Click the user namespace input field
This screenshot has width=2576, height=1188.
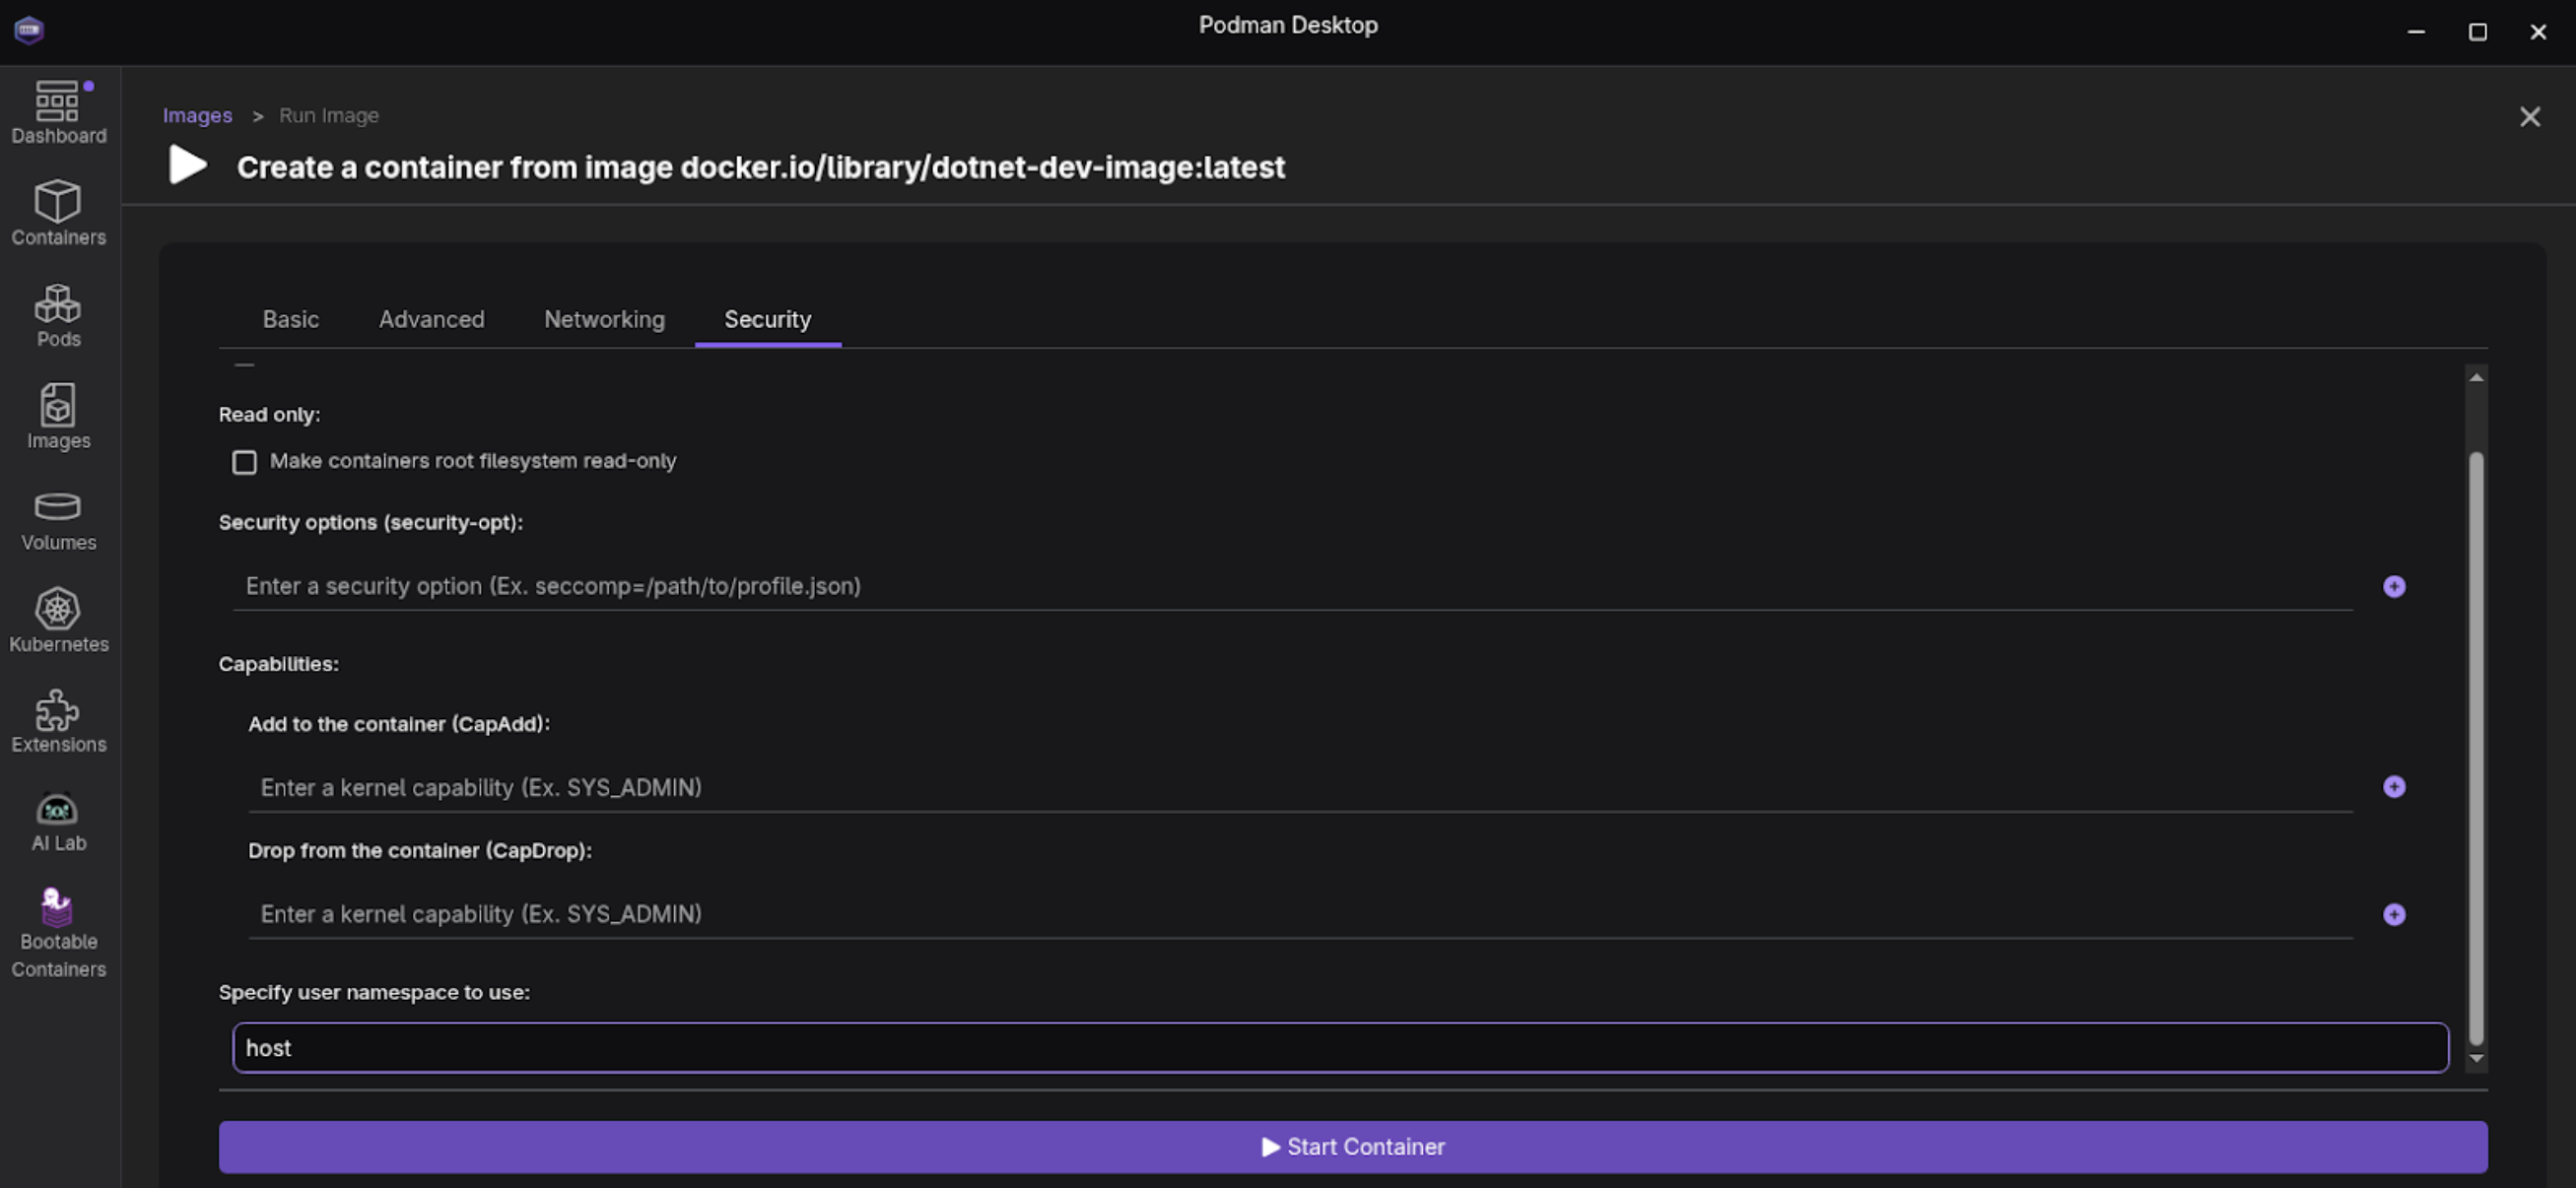(1340, 1047)
